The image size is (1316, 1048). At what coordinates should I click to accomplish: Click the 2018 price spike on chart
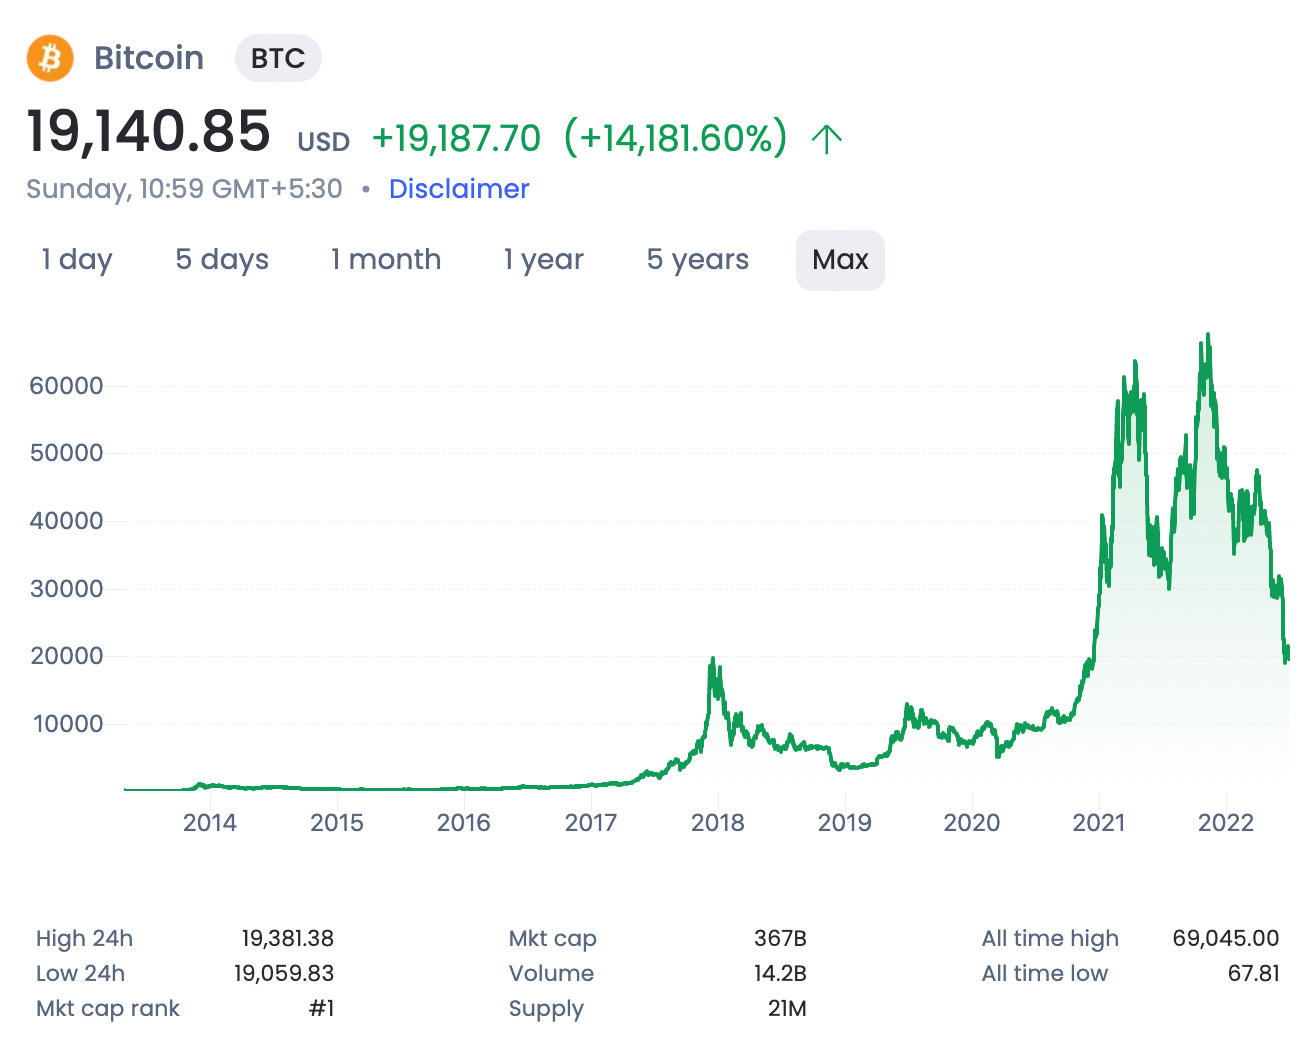click(x=713, y=660)
